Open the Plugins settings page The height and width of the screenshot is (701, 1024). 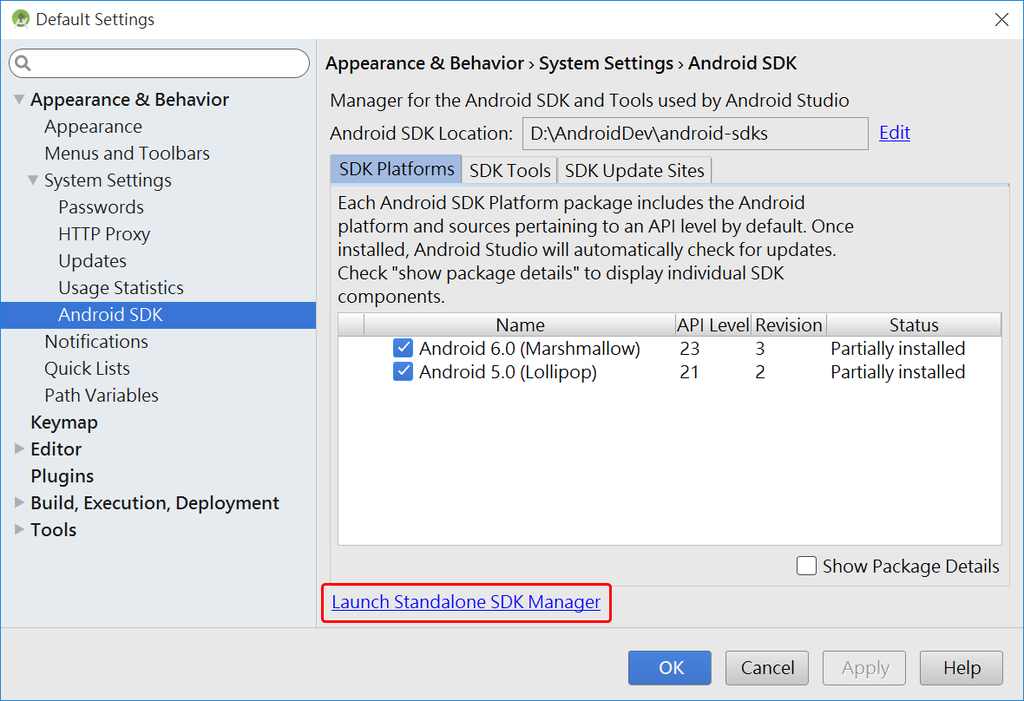(62, 476)
